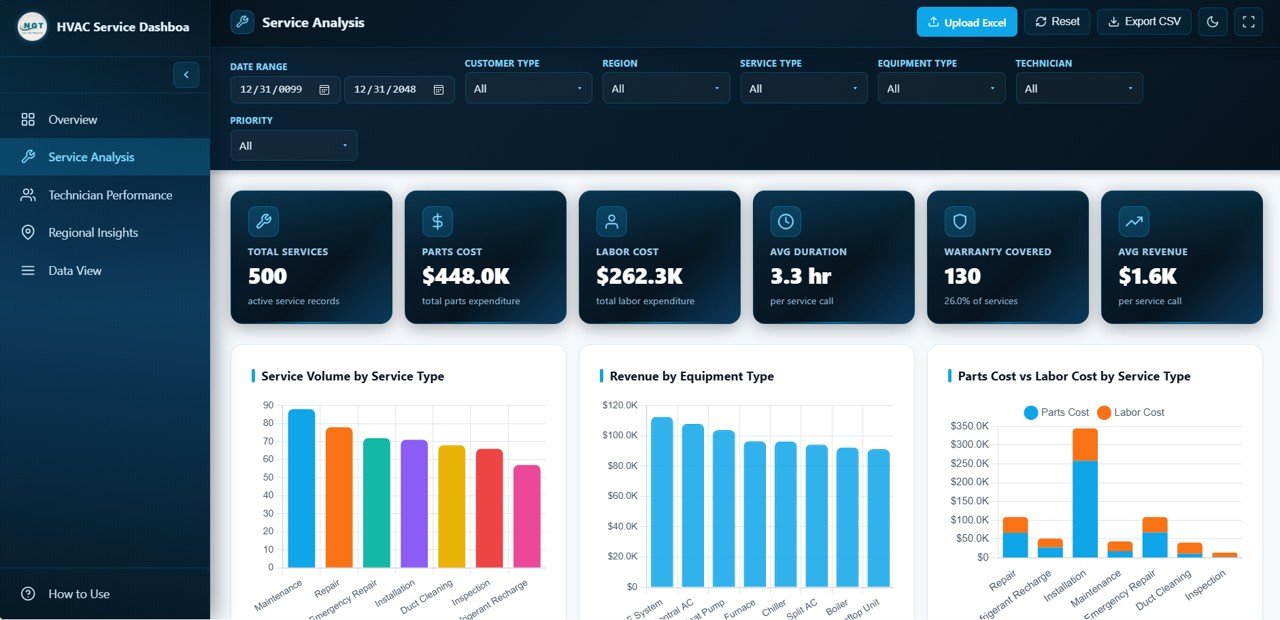The image size is (1280, 620).
Task: Click the clock icon on Avg Duration card
Action: [785, 221]
